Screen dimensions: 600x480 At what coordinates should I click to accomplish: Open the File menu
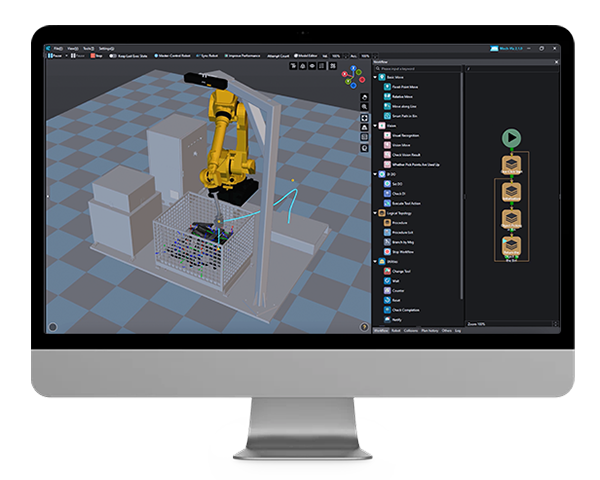coord(59,47)
